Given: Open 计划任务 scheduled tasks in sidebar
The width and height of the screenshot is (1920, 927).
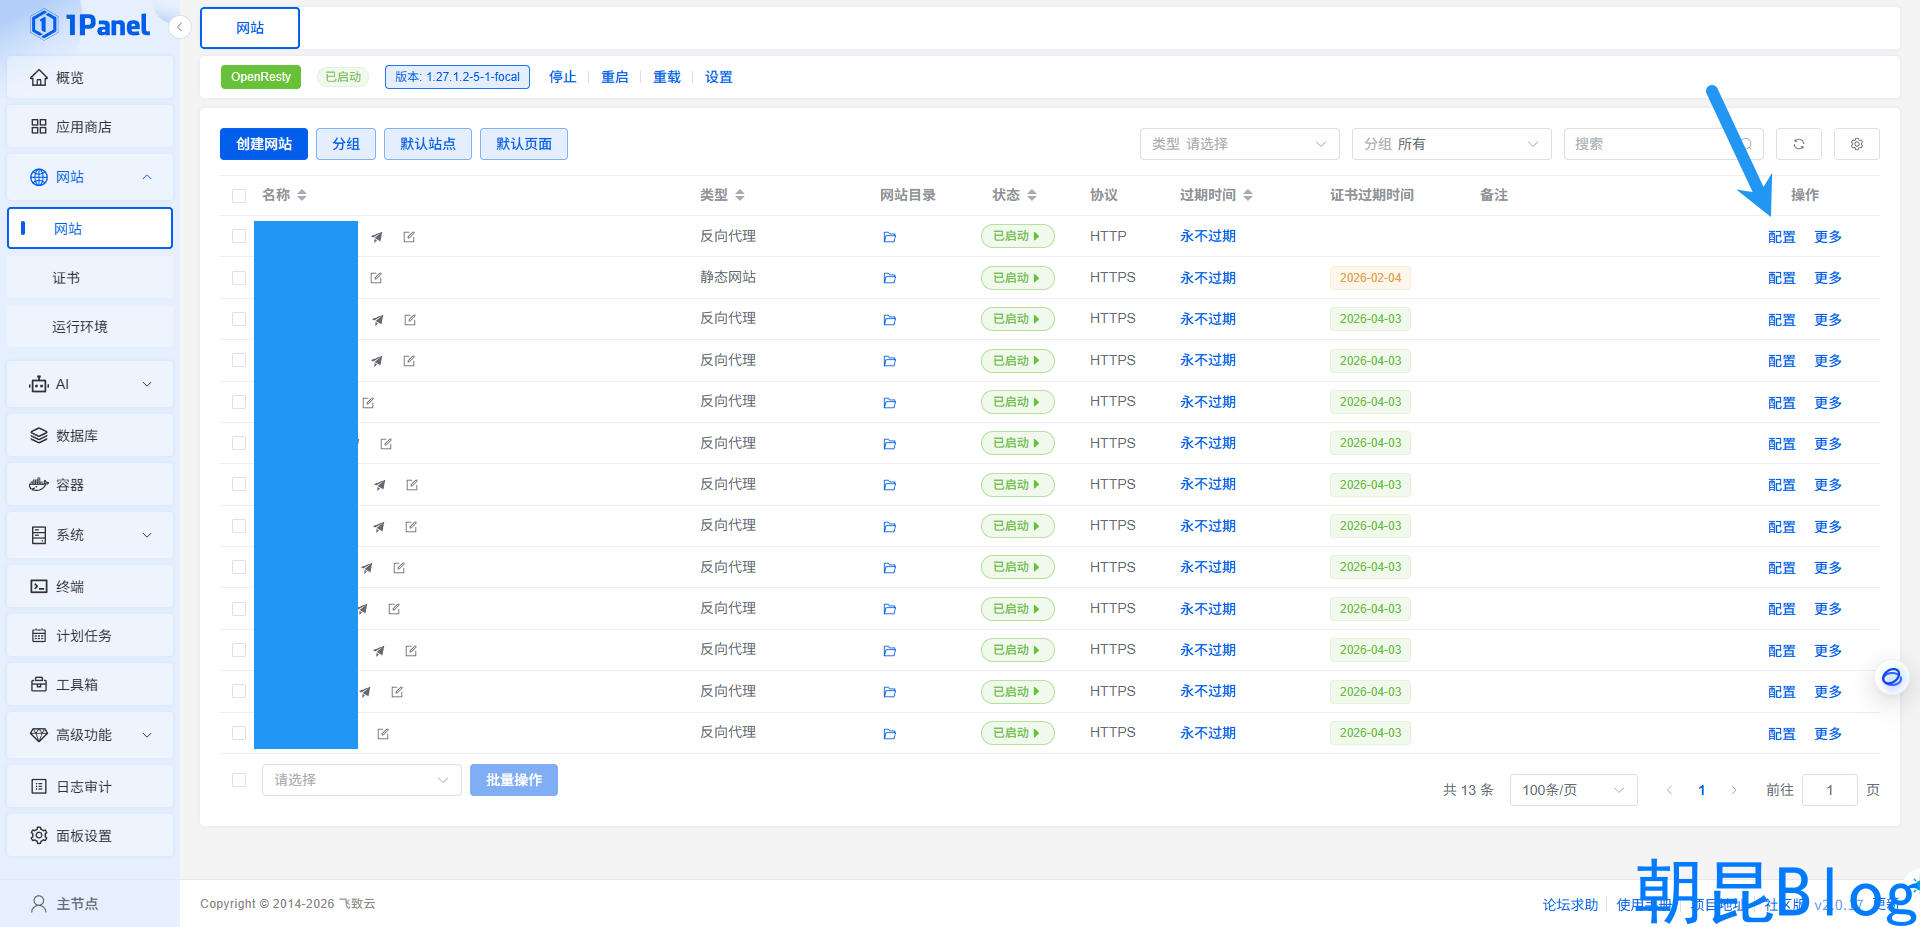Looking at the screenshot, I should coord(90,635).
